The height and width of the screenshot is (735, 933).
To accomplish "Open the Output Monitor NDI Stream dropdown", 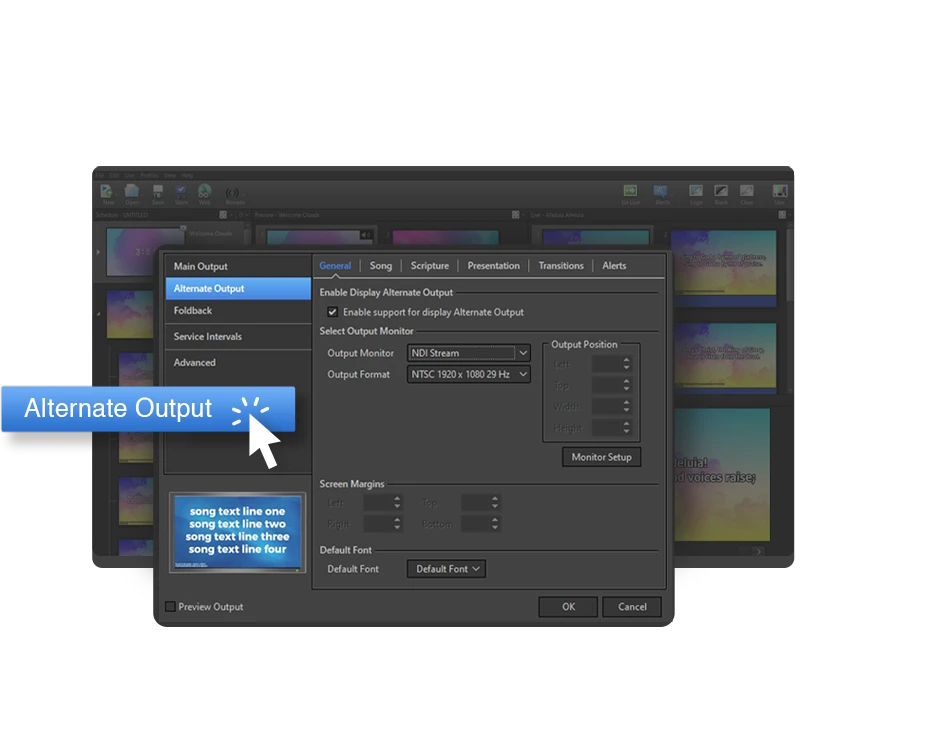I will (469, 353).
